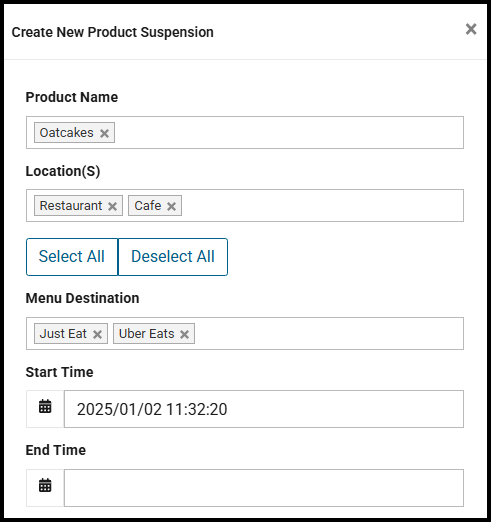Viewport: 491px width, 522px height.
Task: Close the Create New Product Suspension dialog
Action: click(x=471, y=29)
